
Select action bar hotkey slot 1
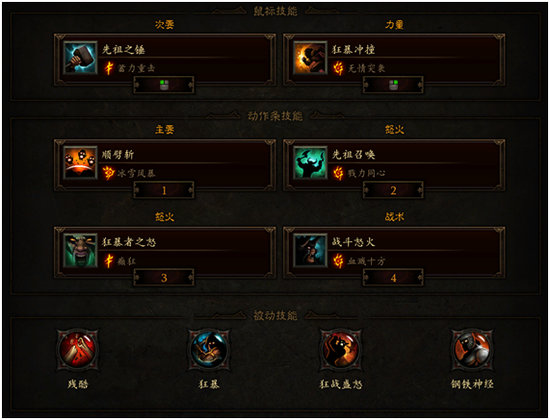click(164, 190)
